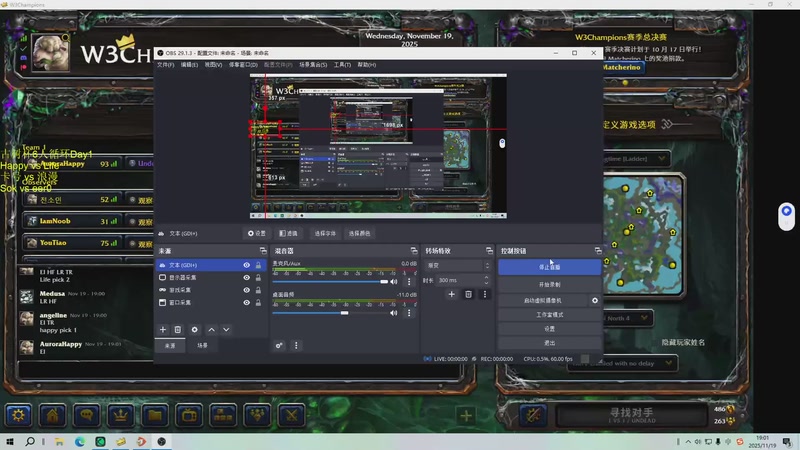This screenshot has height=450, width=800.
Task: Undock the 混音器 mixer panel
Action: point(414,251)
